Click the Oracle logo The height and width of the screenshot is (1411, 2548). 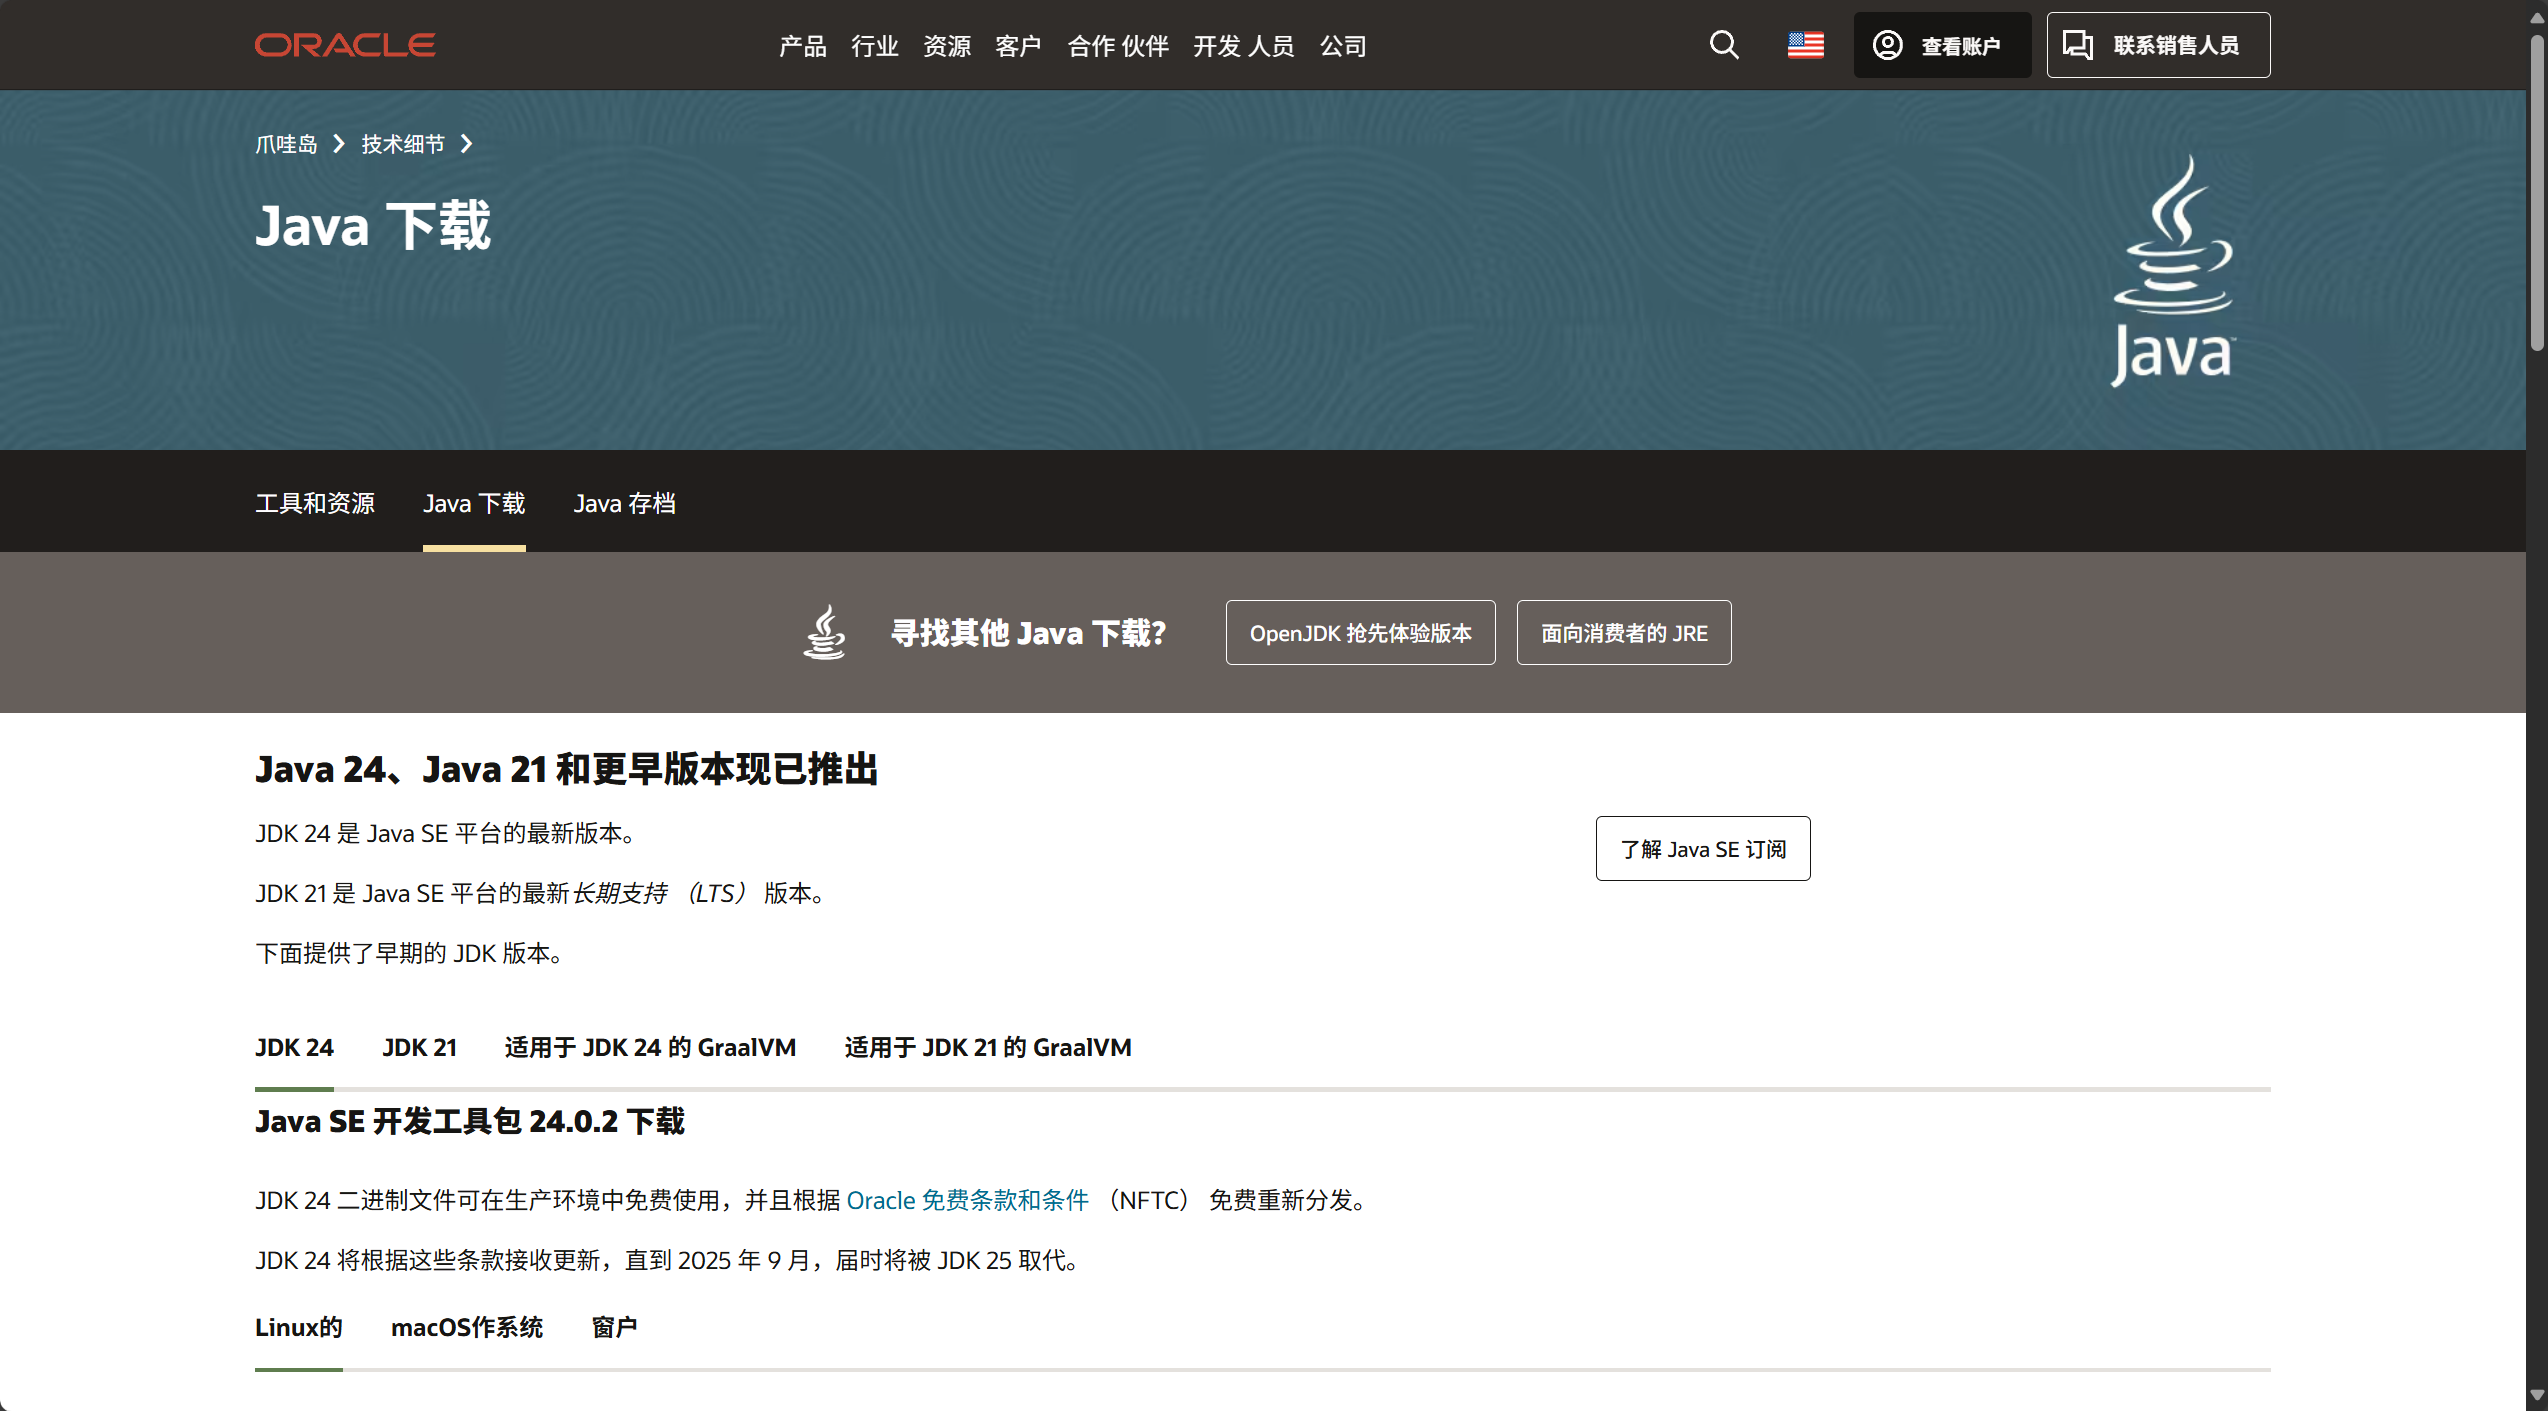click(345, 45)
